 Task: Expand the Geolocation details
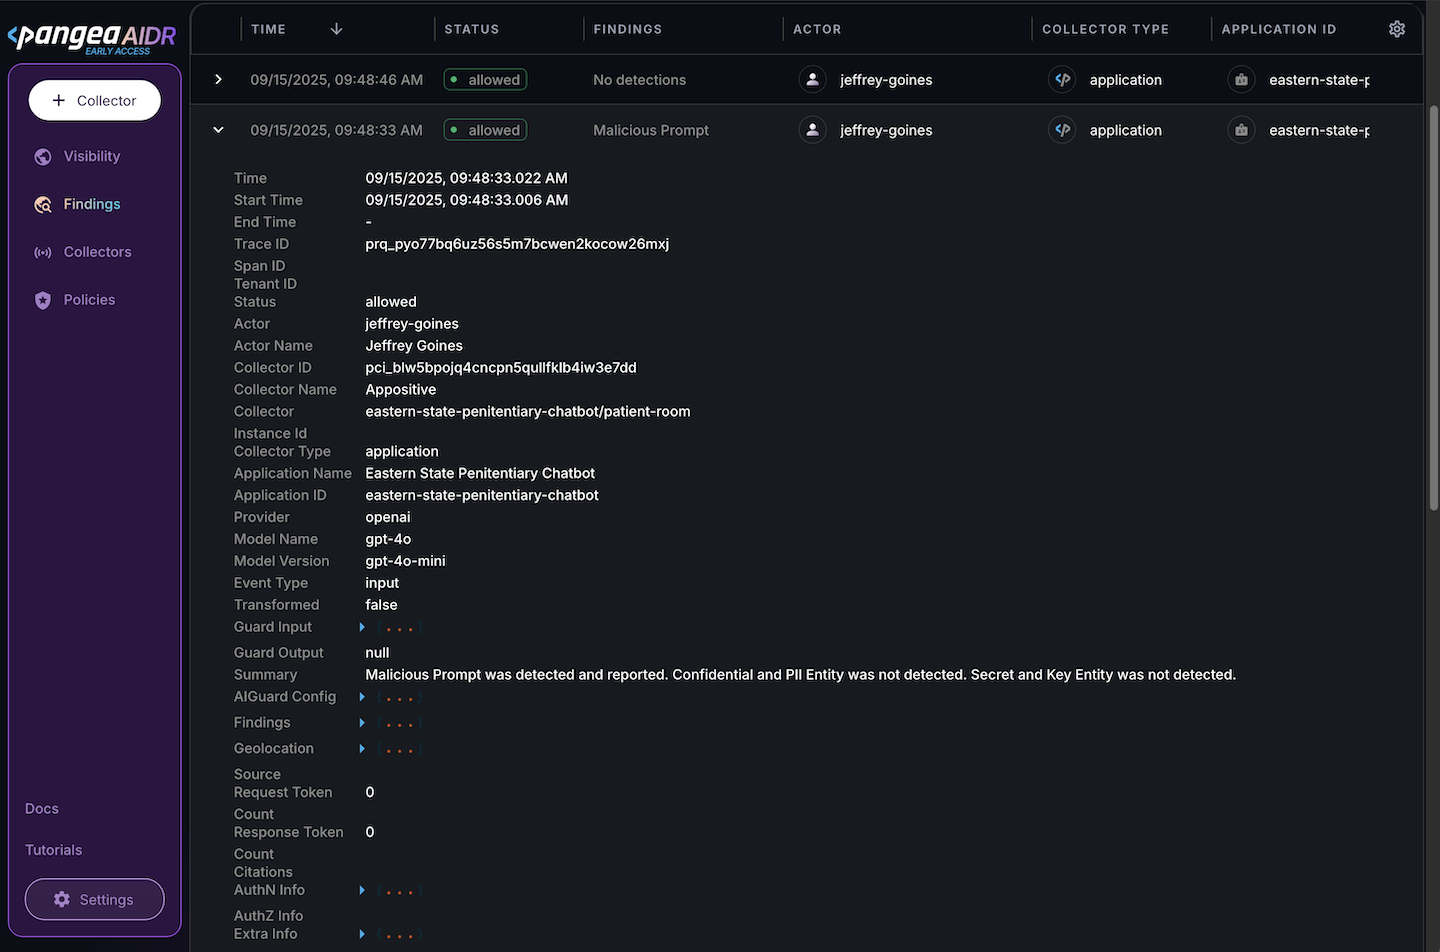pyautogui.click(x=362, y=749)
